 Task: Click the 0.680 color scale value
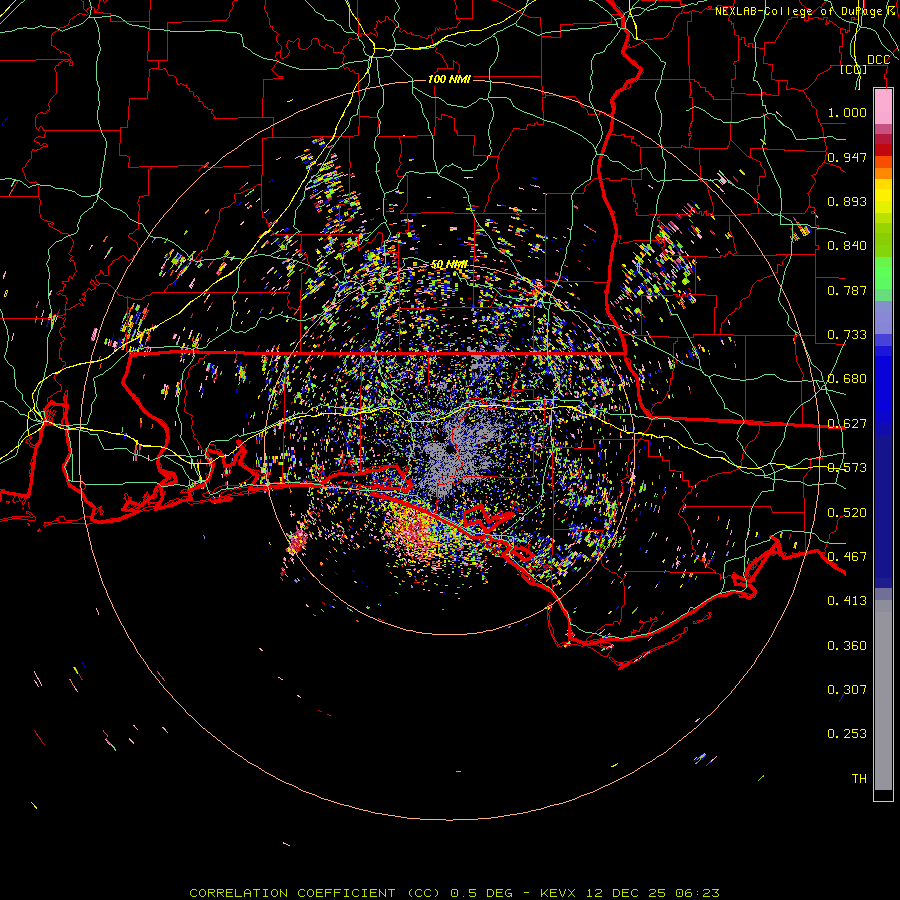click(x=847, y=379)
